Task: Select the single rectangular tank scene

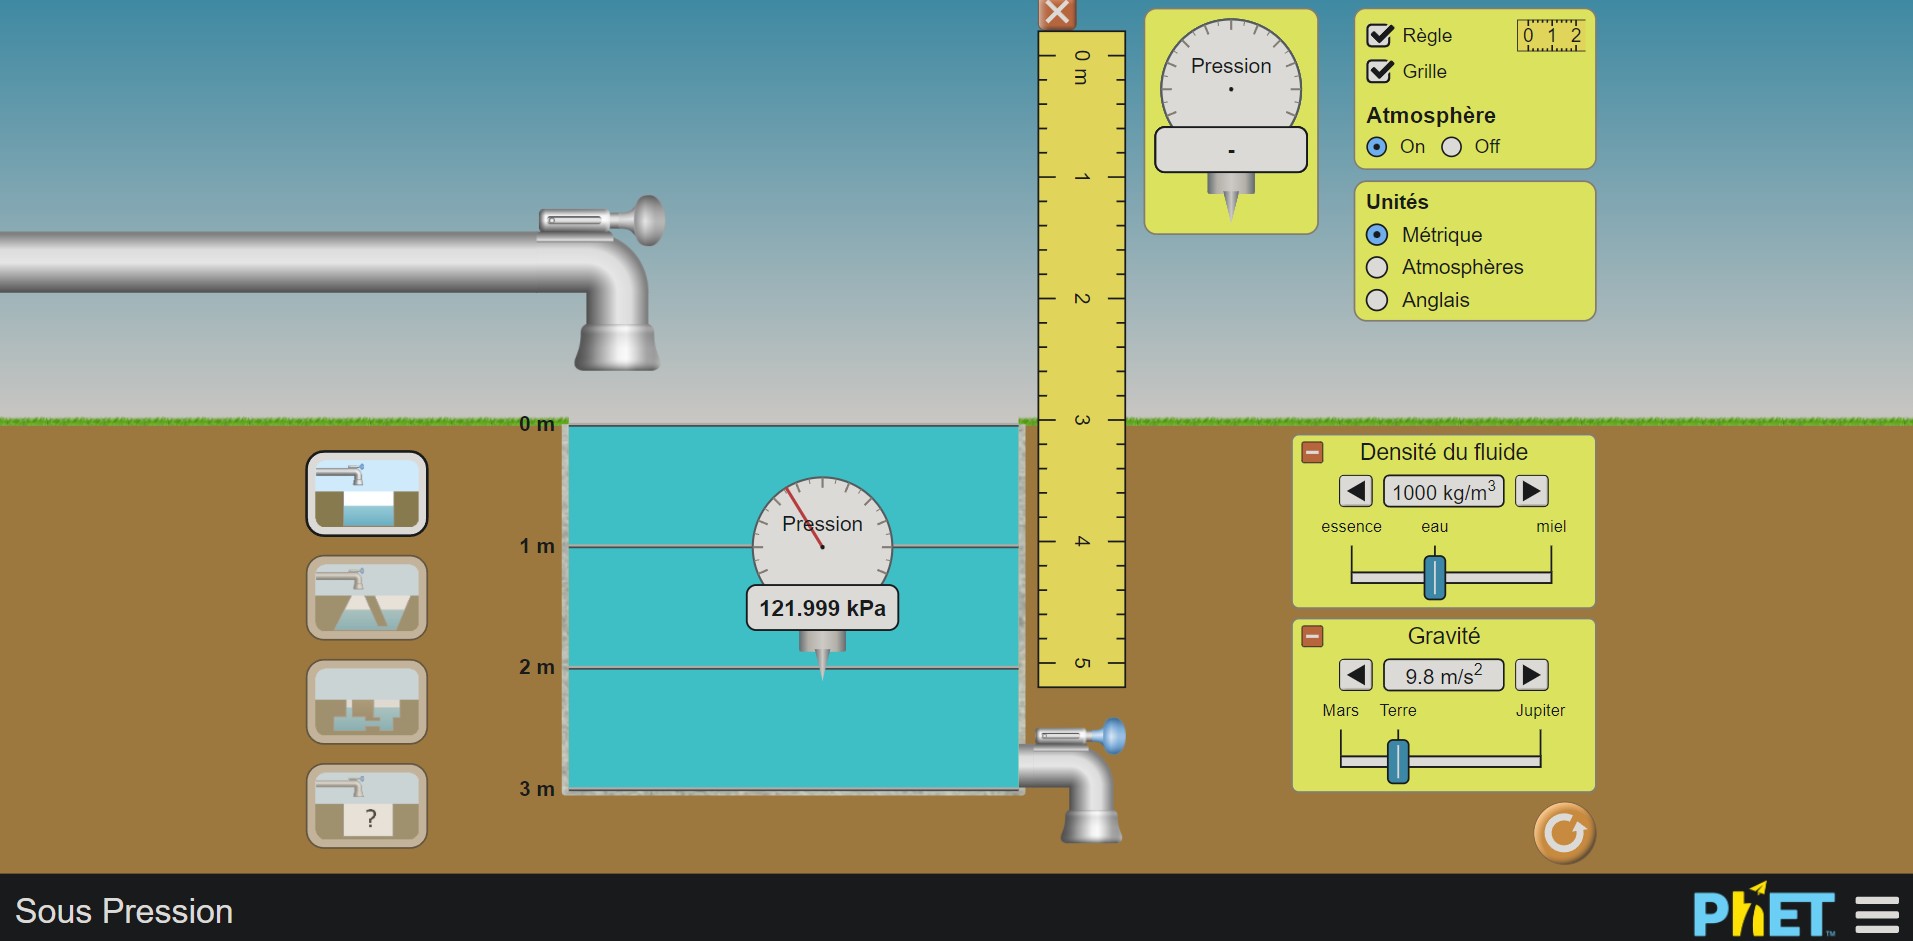Action: (366, 493)
